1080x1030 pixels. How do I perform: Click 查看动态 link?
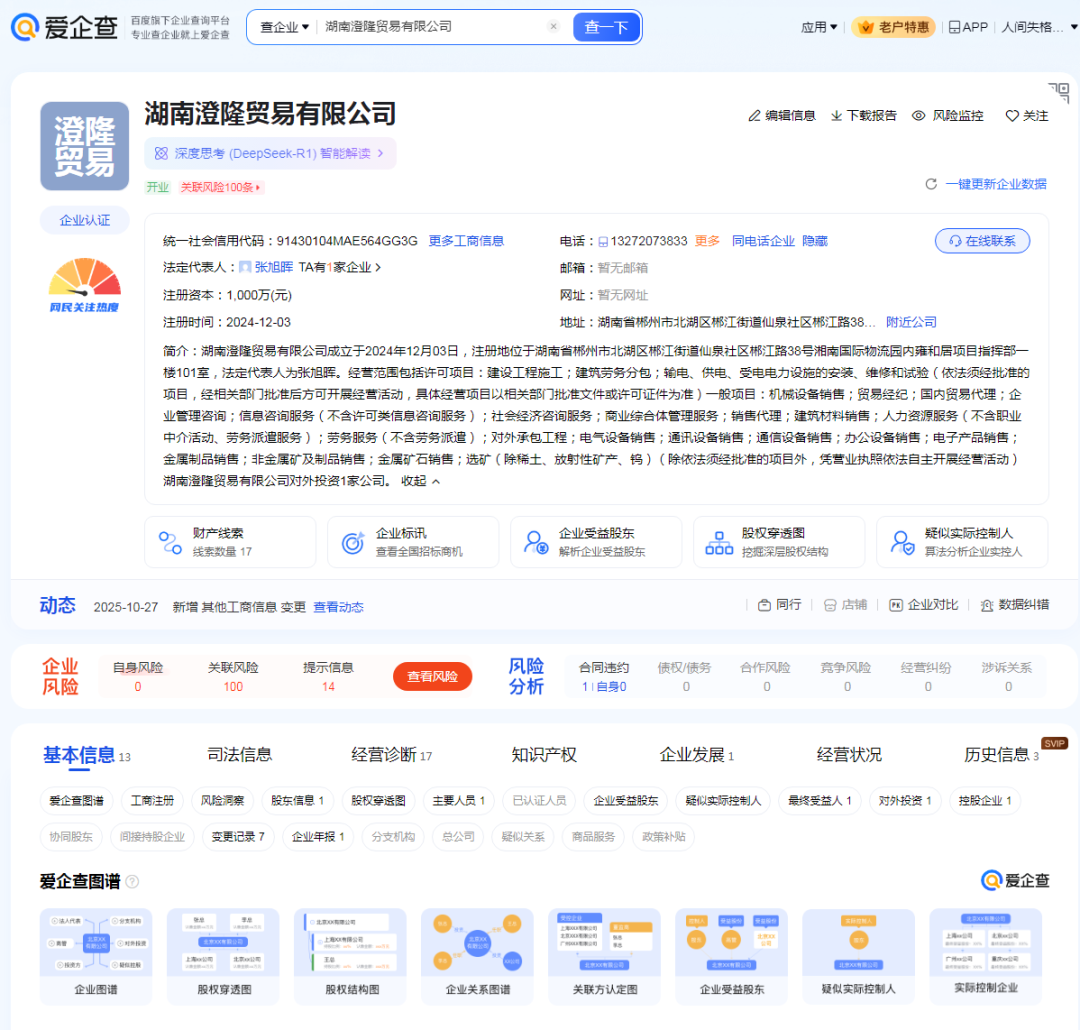point(338,607)
